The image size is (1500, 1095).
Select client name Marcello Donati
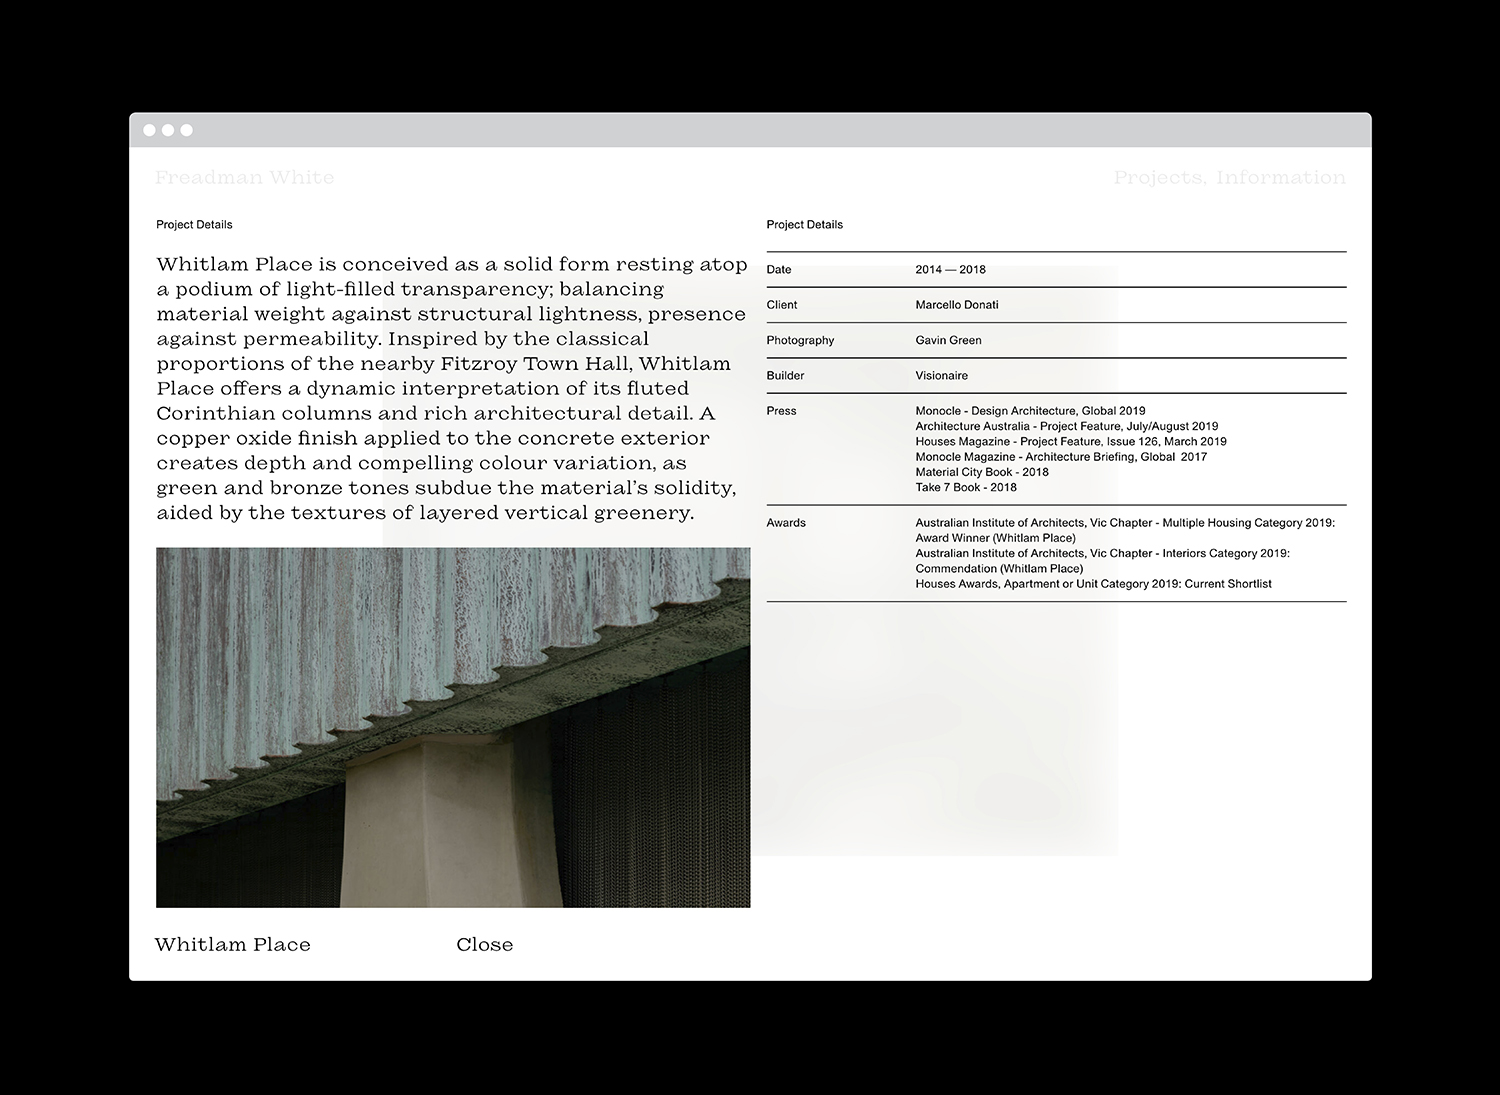pos(957,305)
